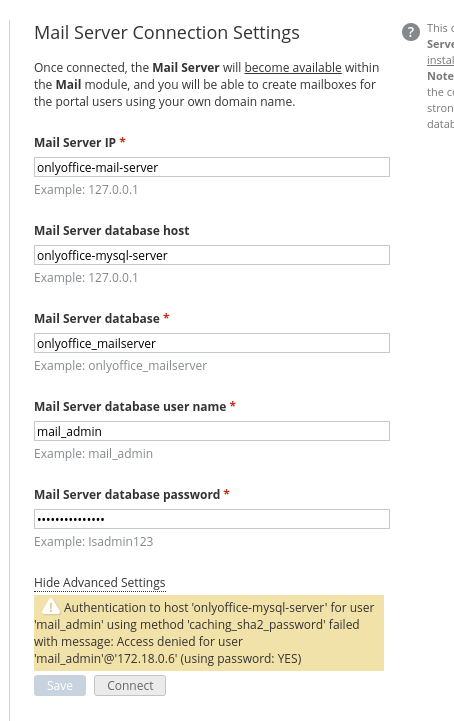Click the Connect button
This screenshot has width=454, height=721.
coord(130,686)
